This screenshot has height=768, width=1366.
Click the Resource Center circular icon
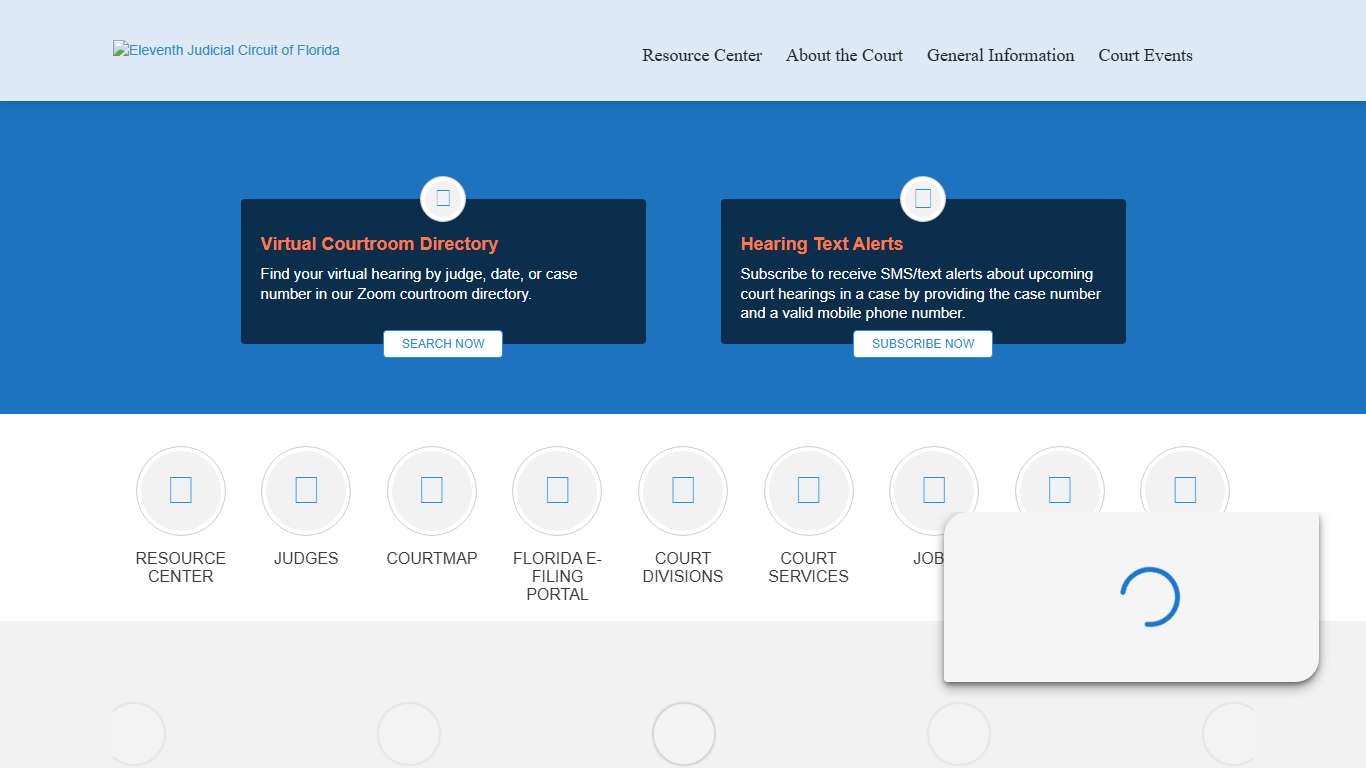181,490
